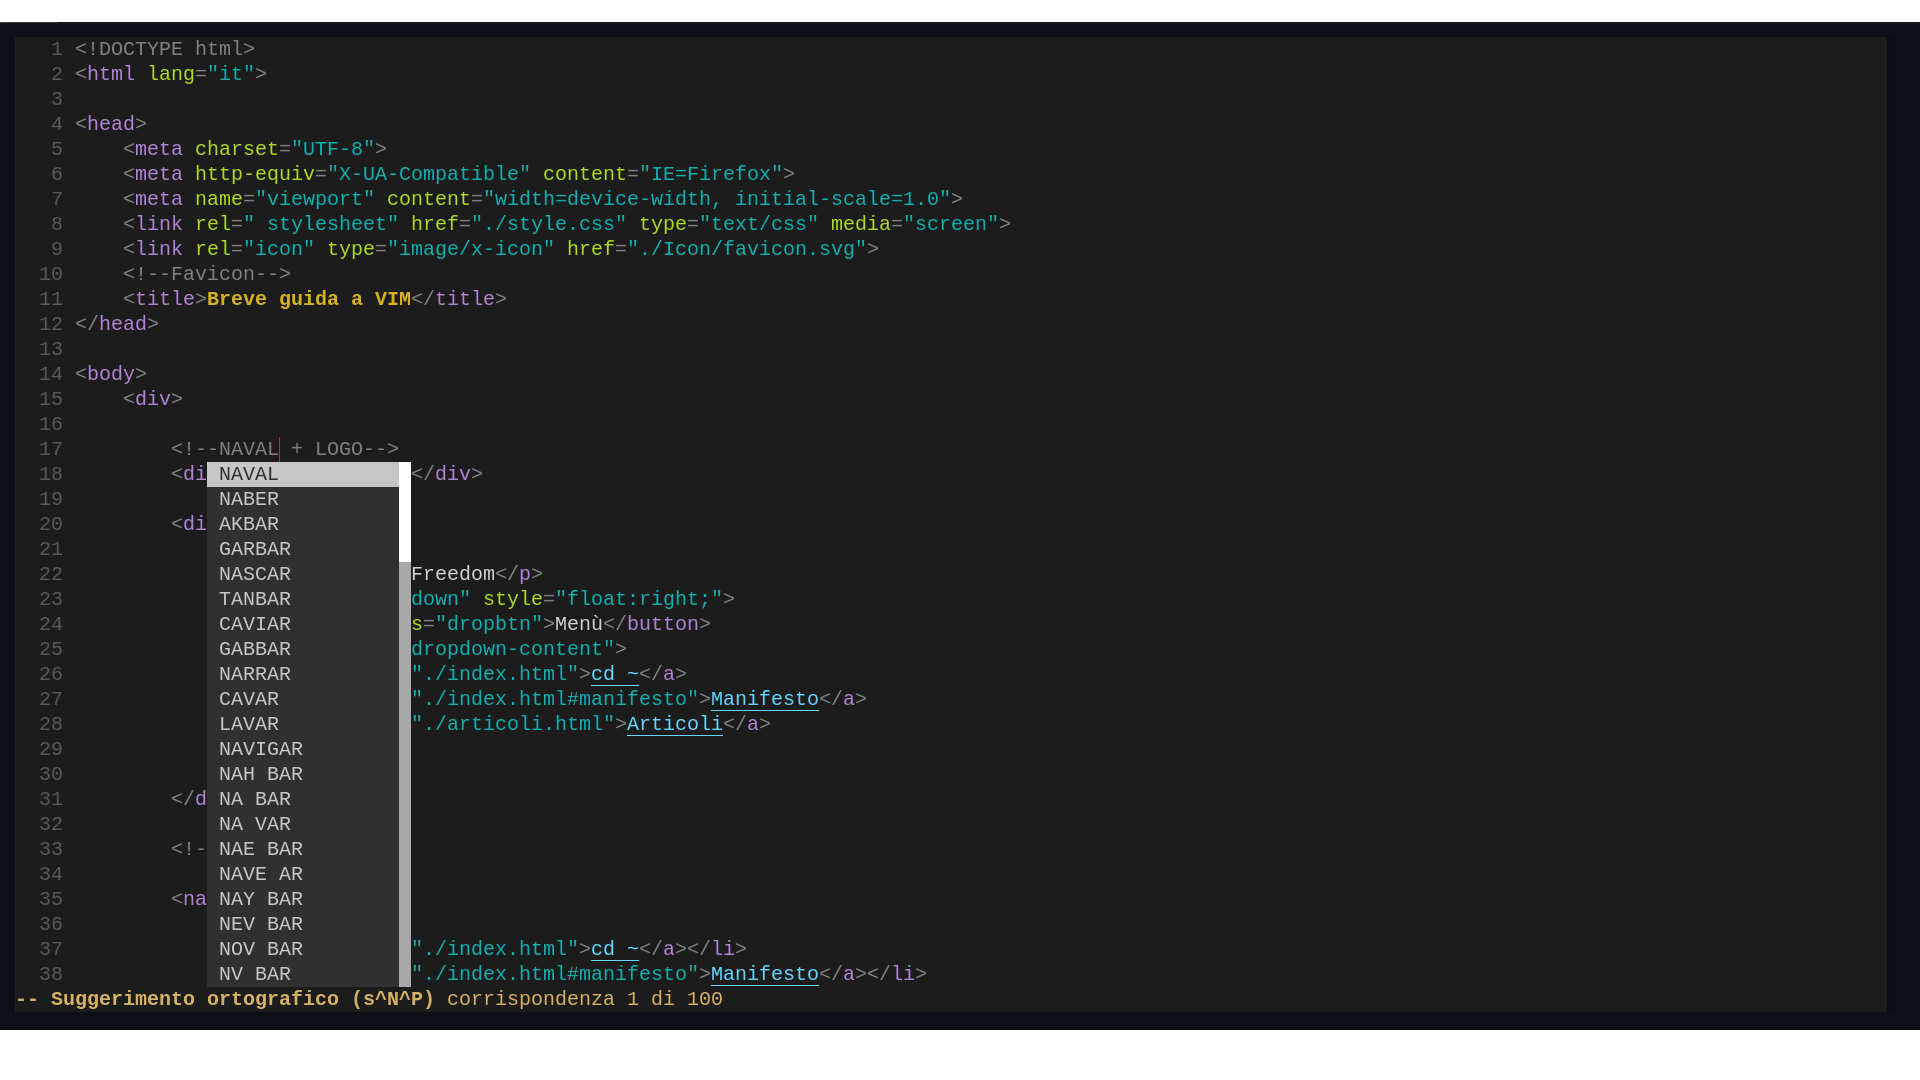Image resolution: width=1920 pixels, height=1080 pixels.
Task: Click line number 11 in the gutter
Action: [x=51, y=299]
